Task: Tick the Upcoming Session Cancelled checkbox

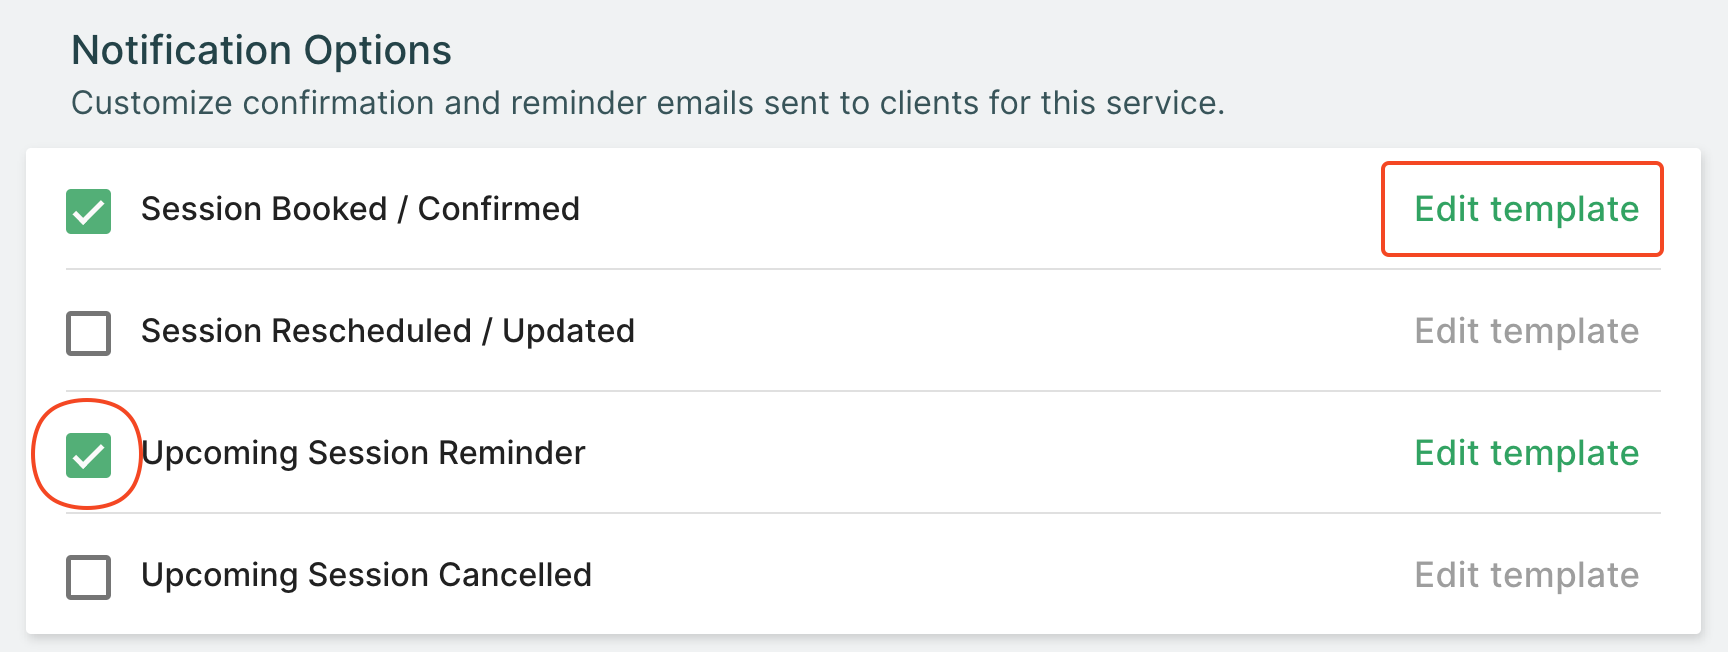Action: [x=88, y=577]
